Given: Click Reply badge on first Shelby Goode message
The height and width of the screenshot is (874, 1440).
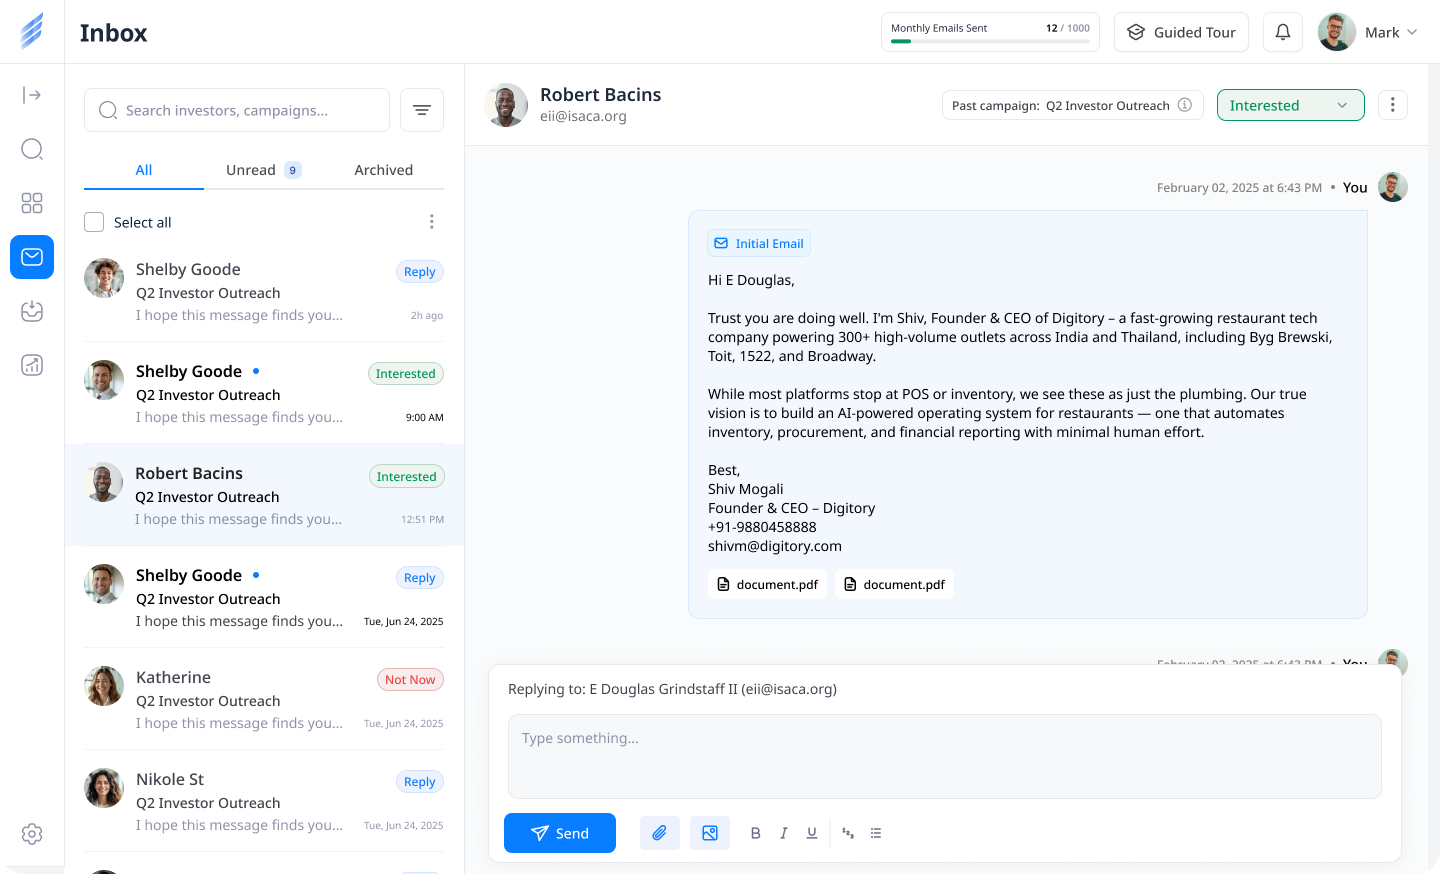Looking at the screenshot, I should [x=420, y=272].
